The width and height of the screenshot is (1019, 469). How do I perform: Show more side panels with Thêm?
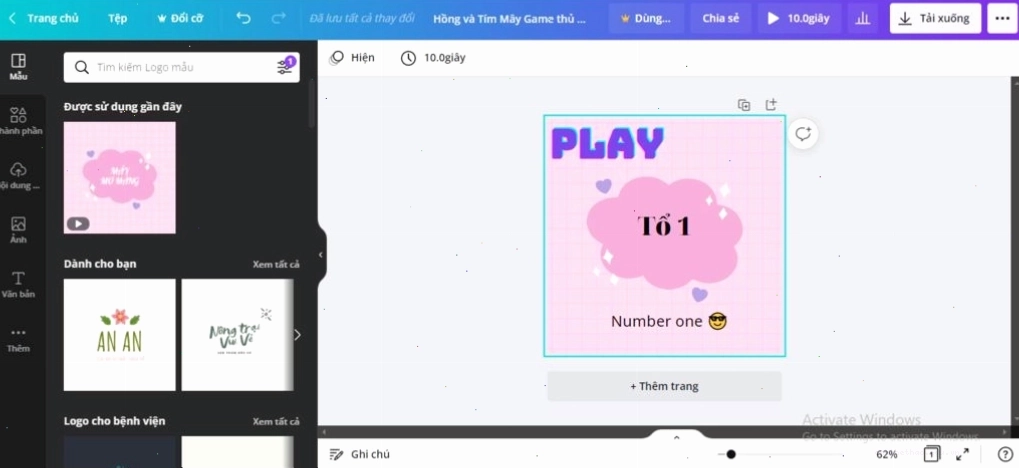point(18,339)
